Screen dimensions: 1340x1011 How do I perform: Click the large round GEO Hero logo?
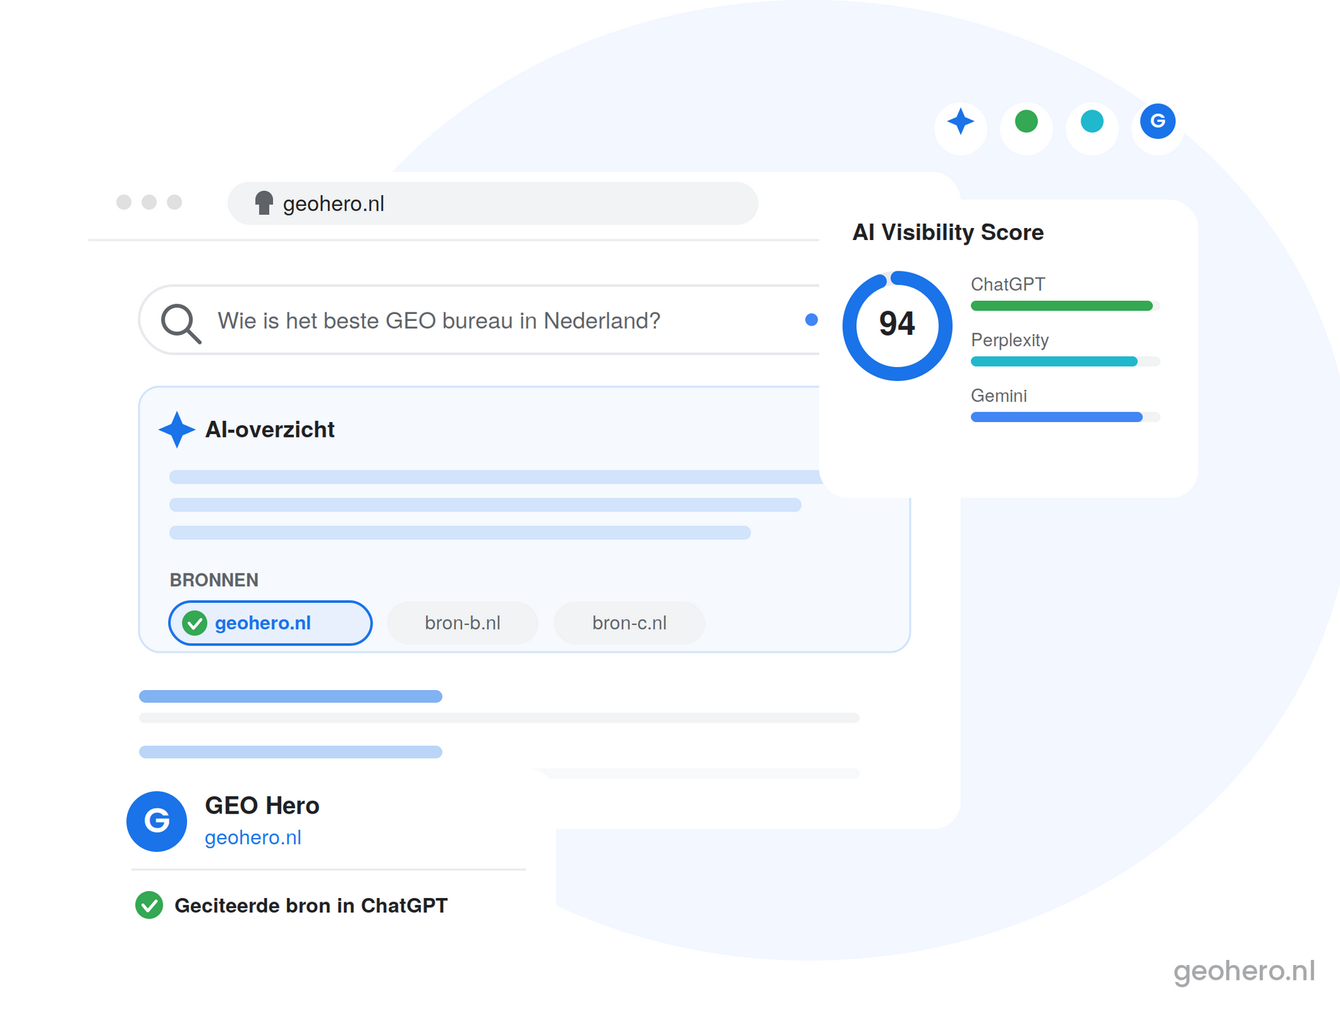point(157,821)
